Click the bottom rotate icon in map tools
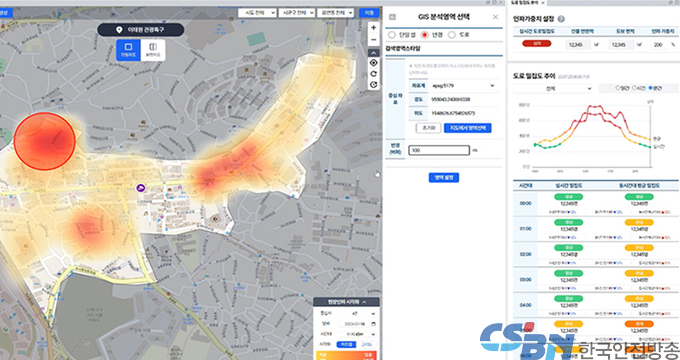680x360 pixels. [373, 85]
